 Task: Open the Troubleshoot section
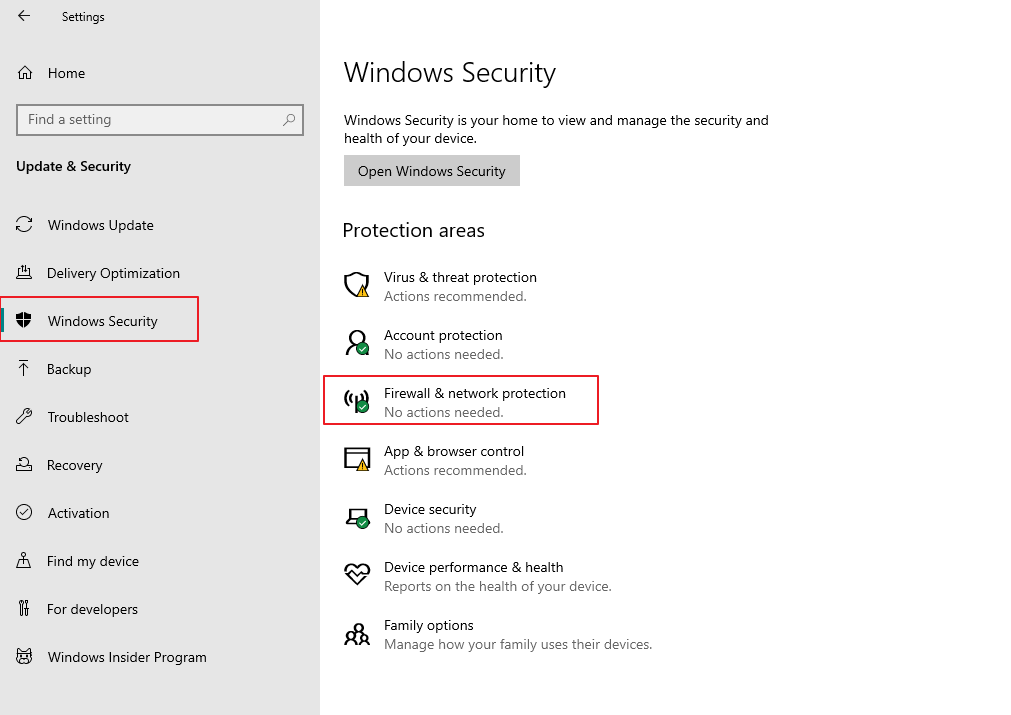[x=88, y=417]
